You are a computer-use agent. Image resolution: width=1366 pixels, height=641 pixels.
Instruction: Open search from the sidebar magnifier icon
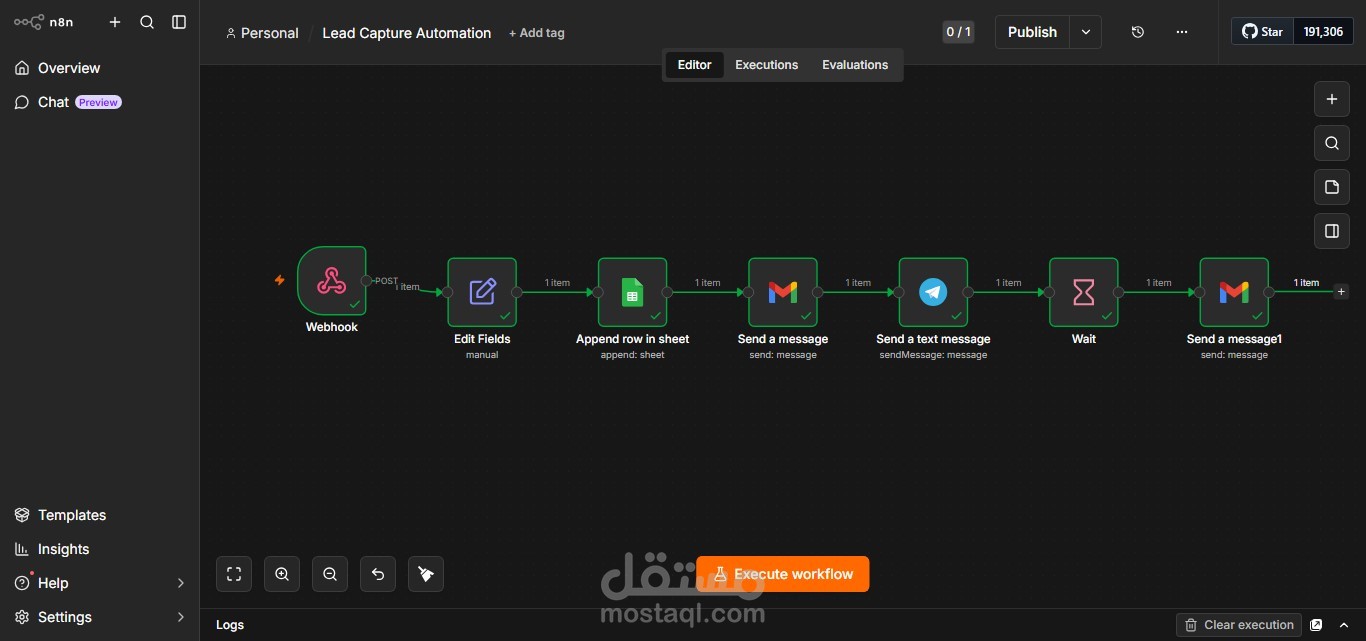coord(147,22)
